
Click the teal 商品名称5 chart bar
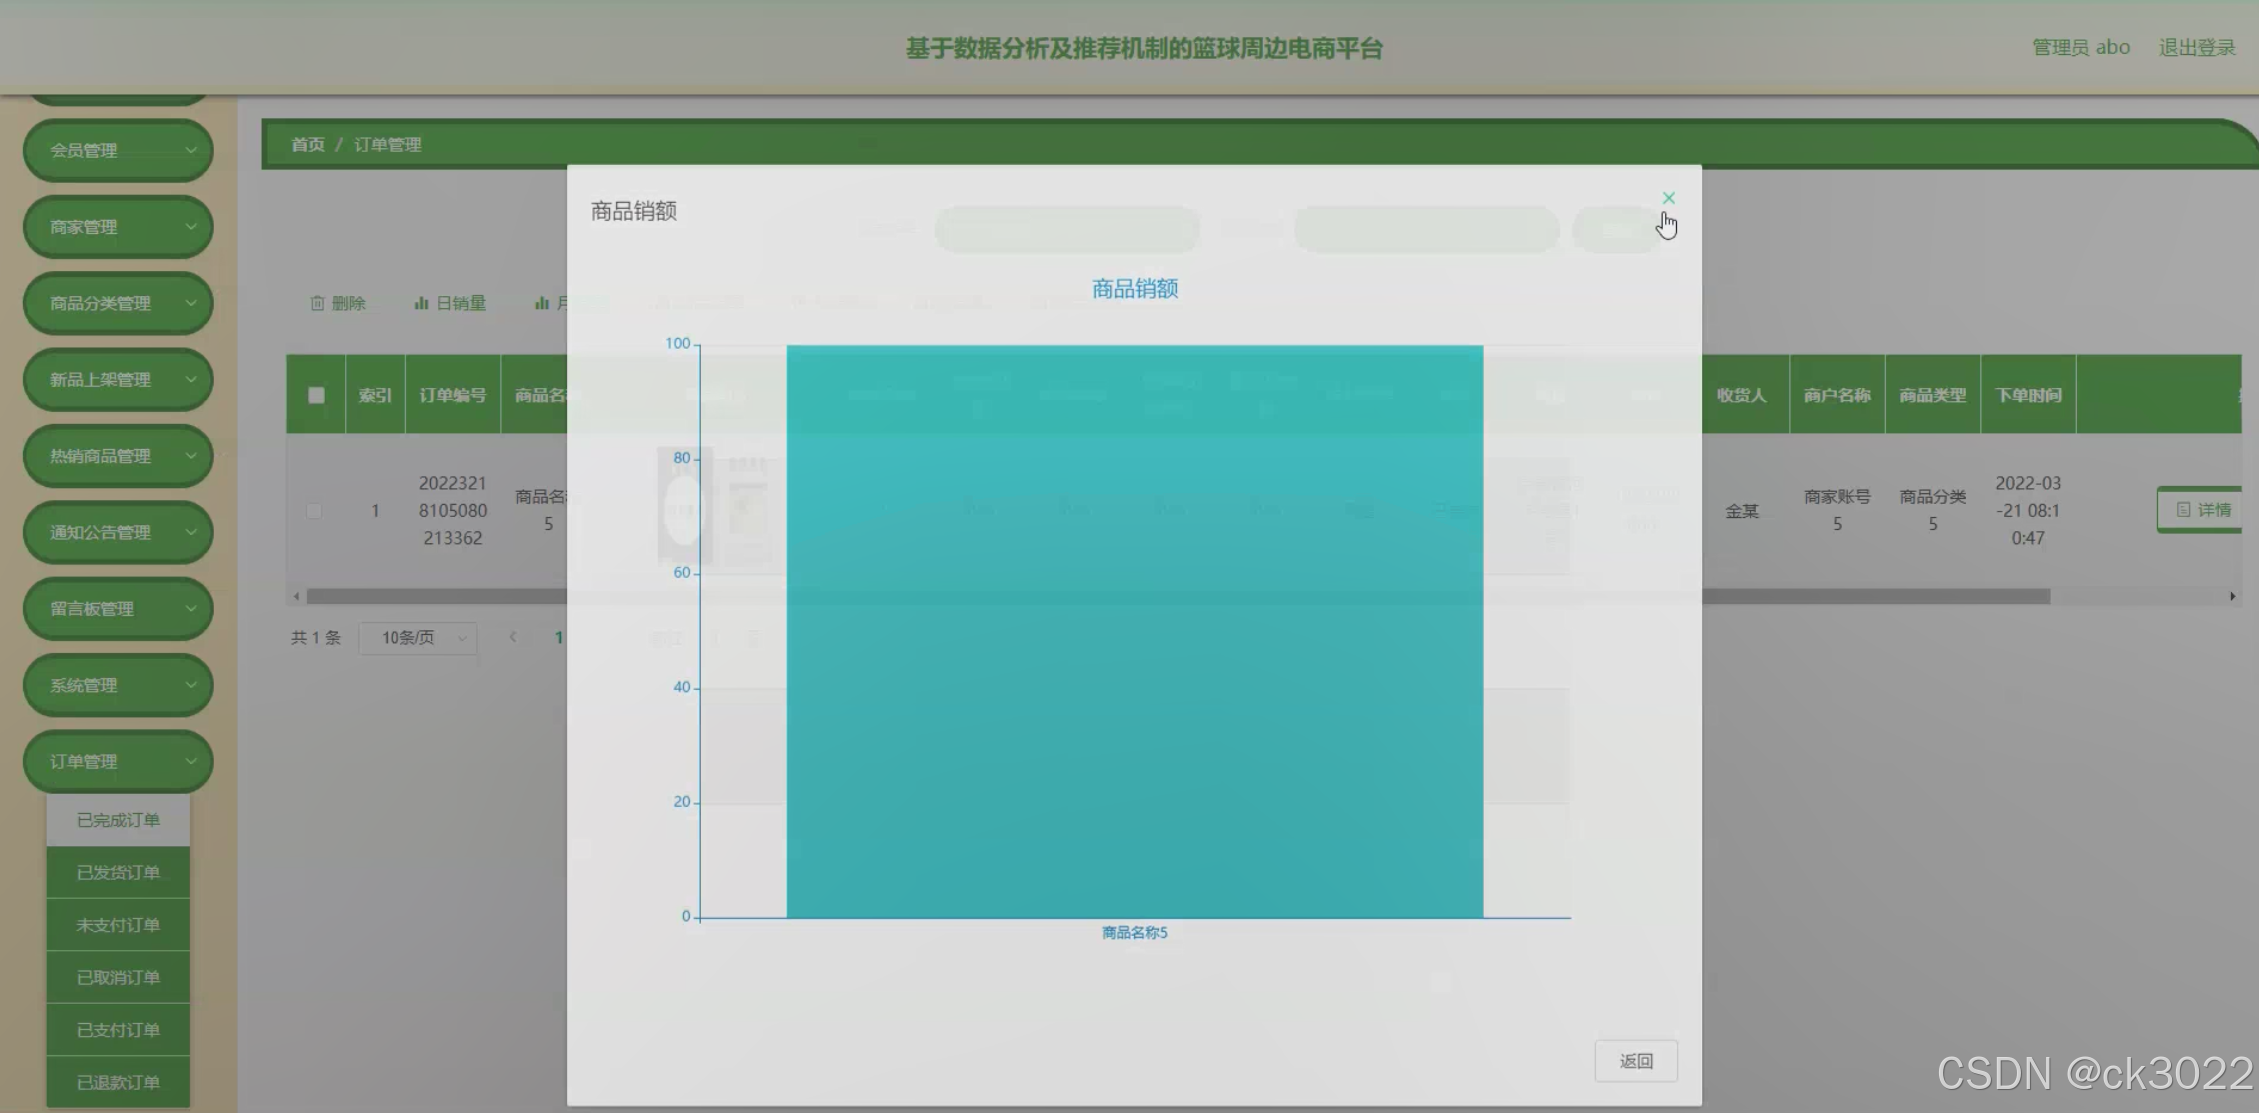tap(1134, 632)
